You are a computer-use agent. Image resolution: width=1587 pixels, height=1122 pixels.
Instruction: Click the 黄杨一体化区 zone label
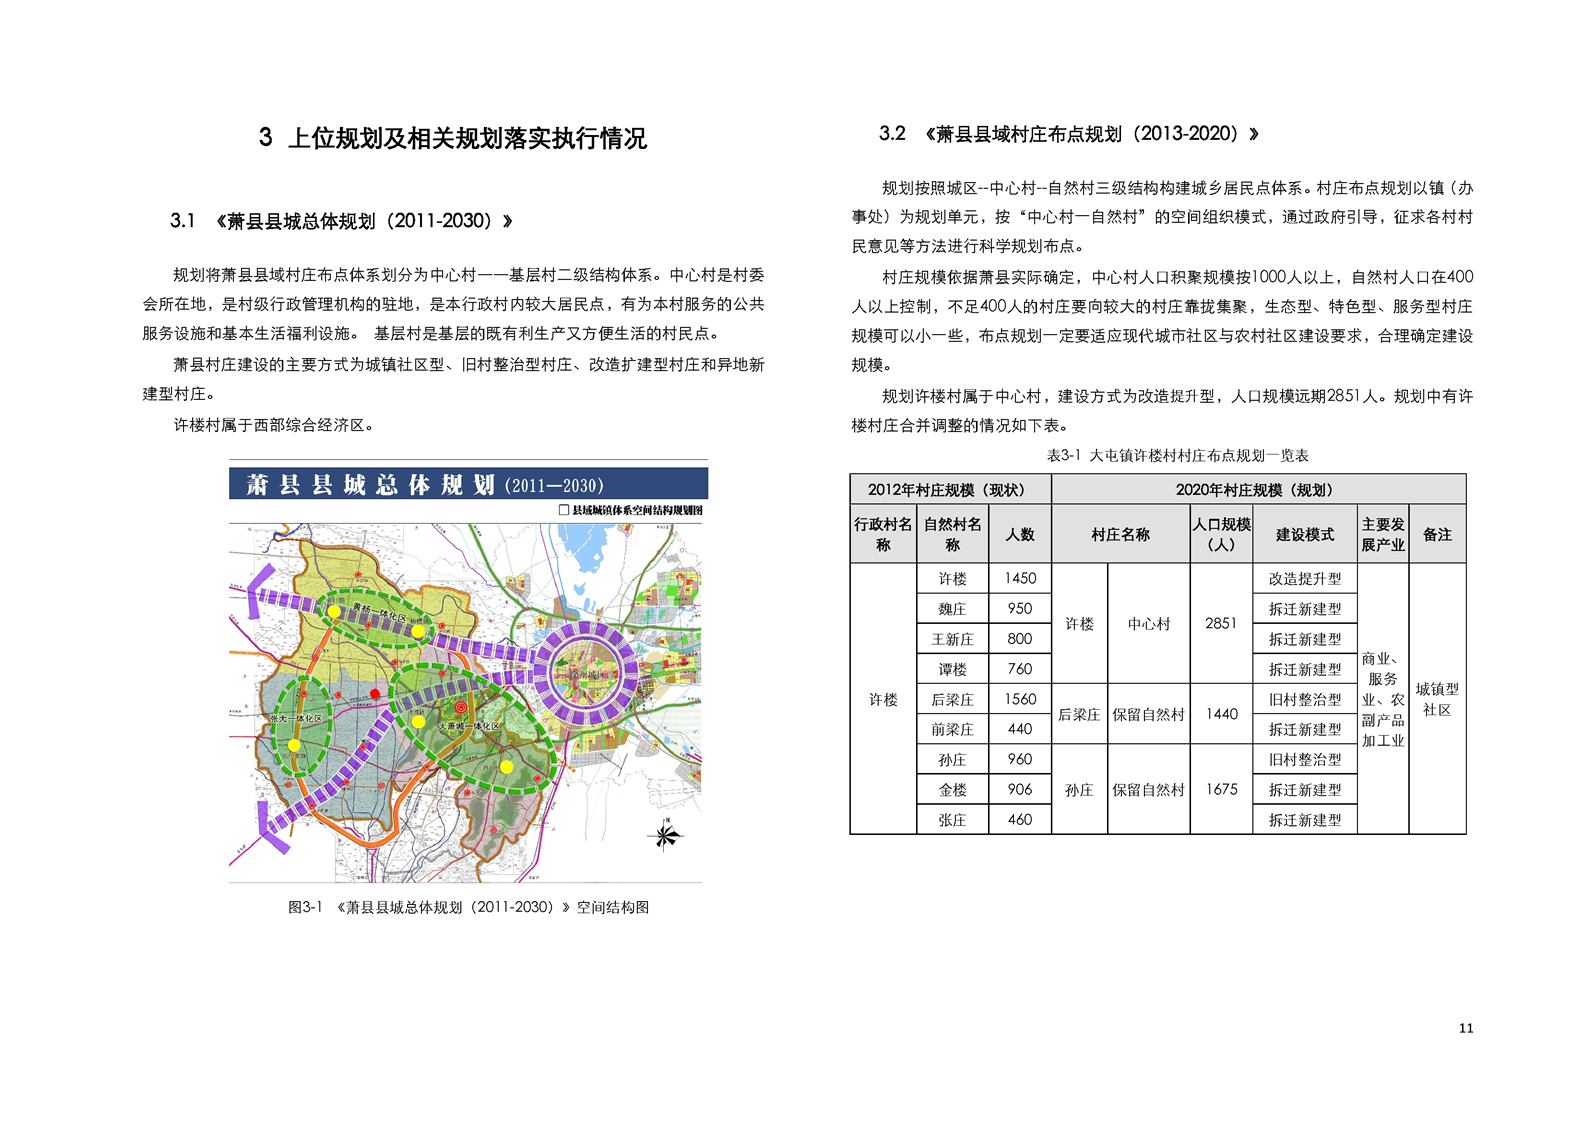(380, 618)
